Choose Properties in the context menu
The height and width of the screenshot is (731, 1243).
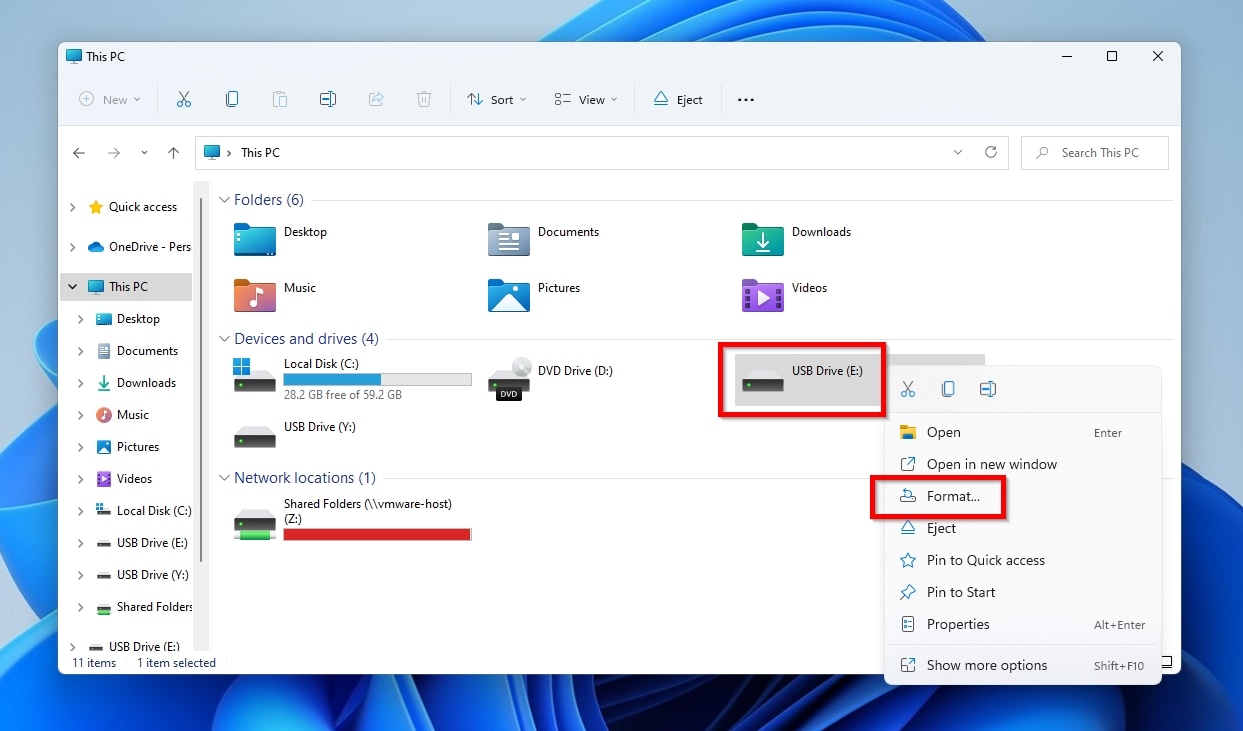pyautogui.click(x=957, y=624)
